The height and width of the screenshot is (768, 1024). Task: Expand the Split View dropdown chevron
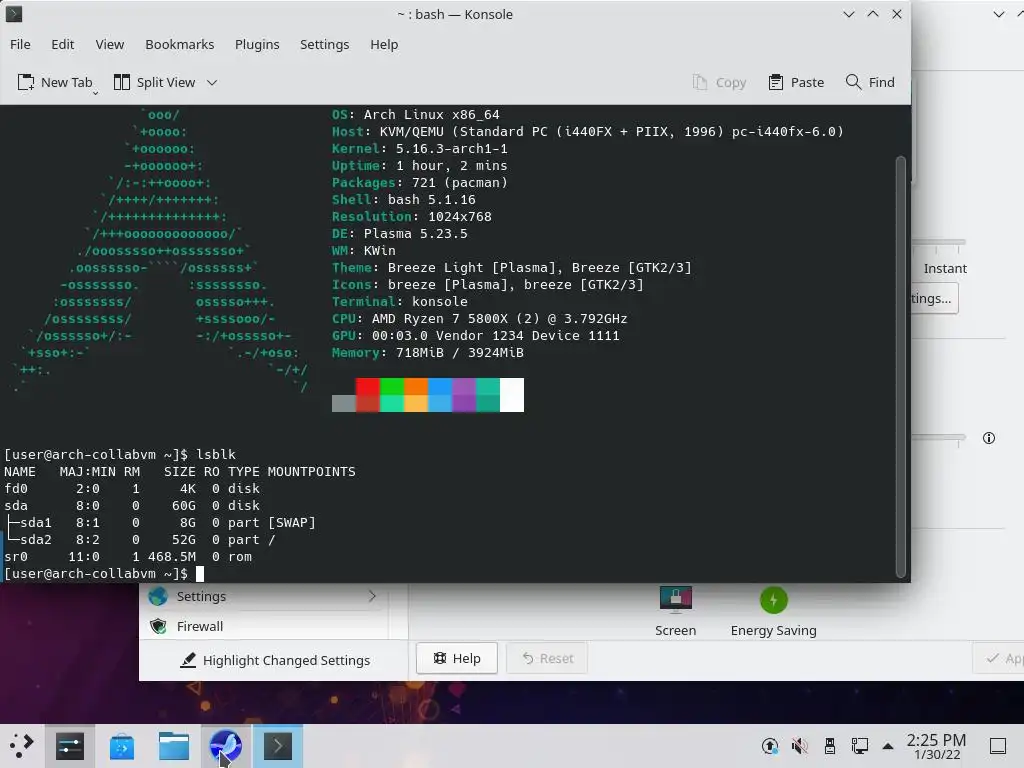tap(212, 82)
